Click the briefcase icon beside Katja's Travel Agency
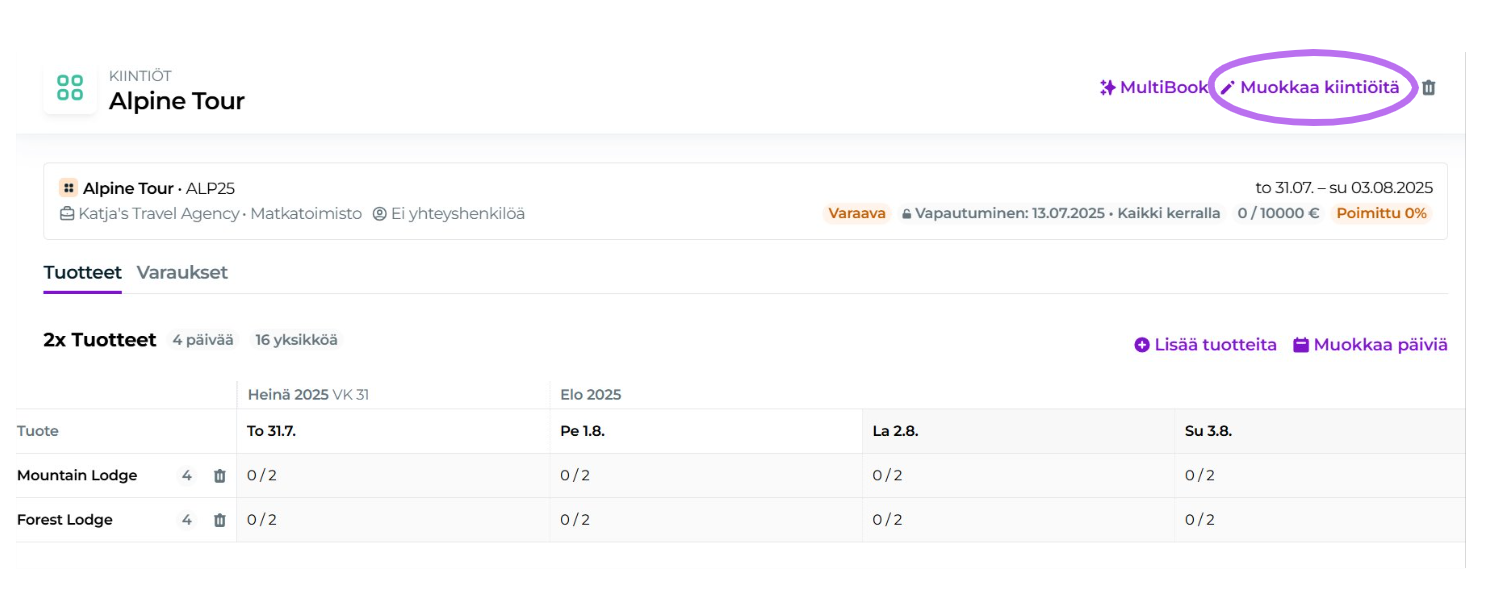Viewport: 1498px width, 603px height. (x=67, y=214)
